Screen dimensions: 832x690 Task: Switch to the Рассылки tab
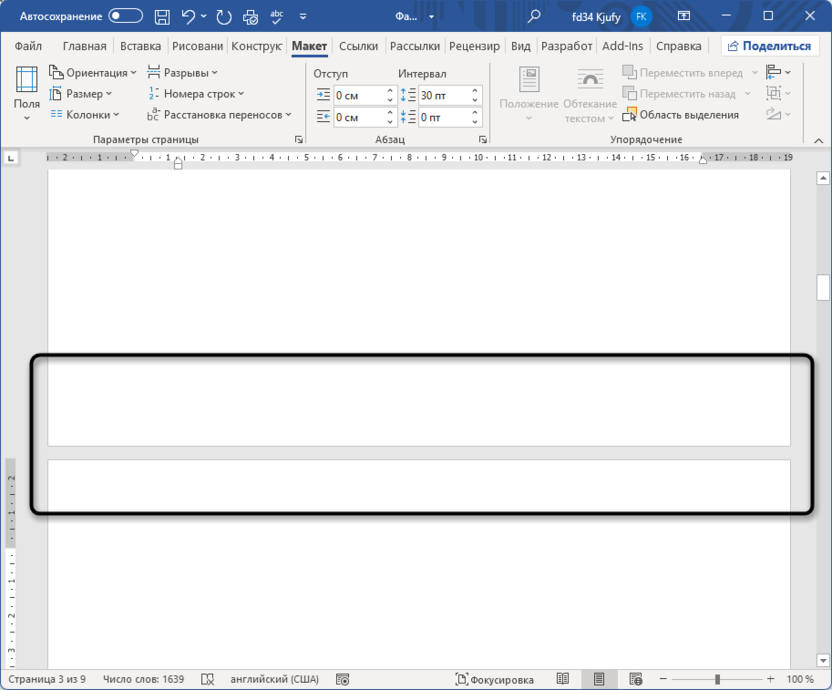(415, 46)
